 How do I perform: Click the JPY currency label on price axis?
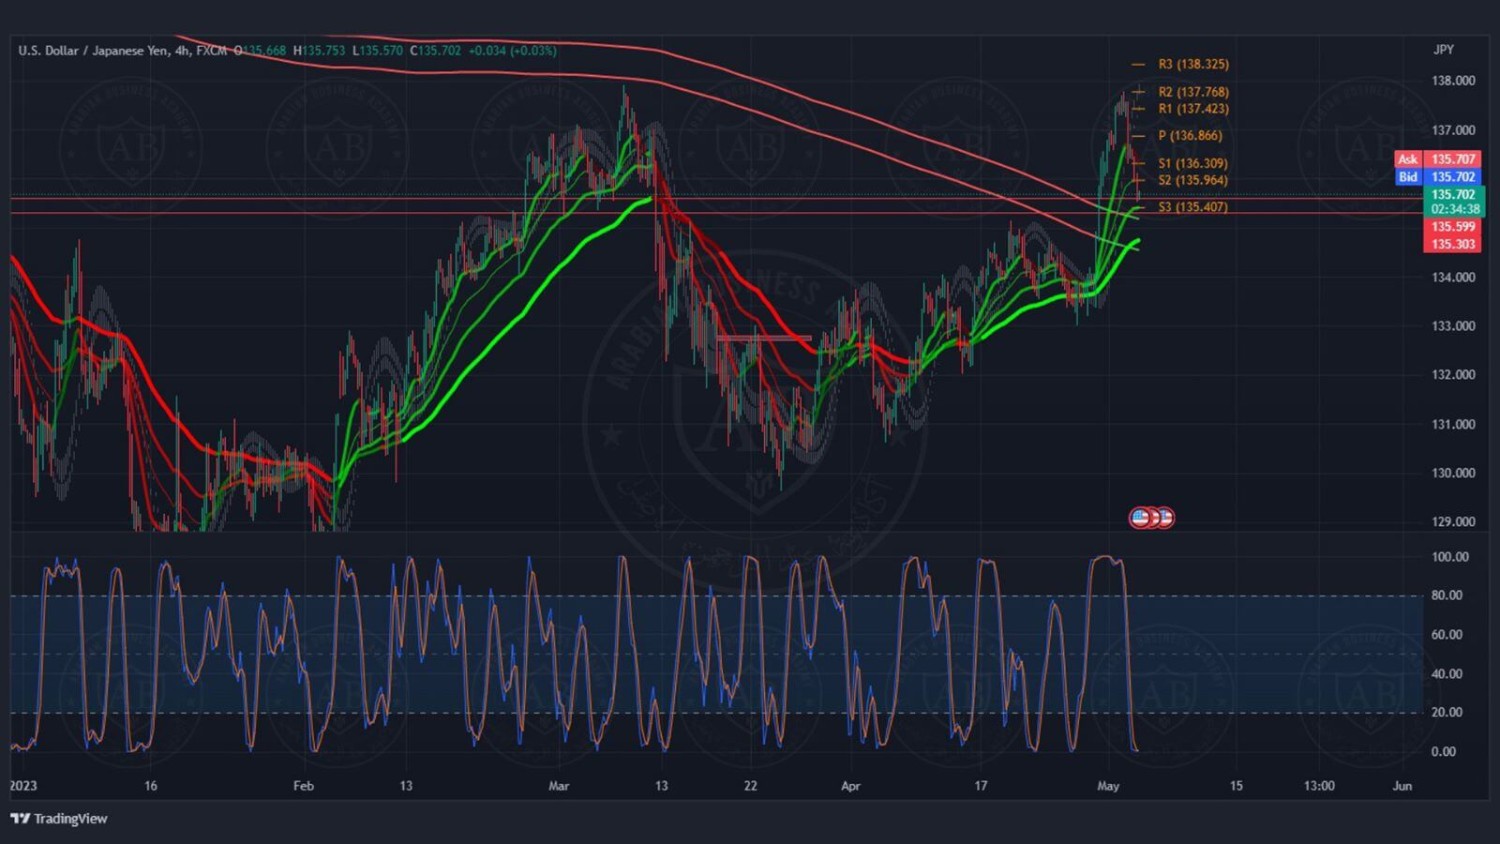[x=1443, y=50]
